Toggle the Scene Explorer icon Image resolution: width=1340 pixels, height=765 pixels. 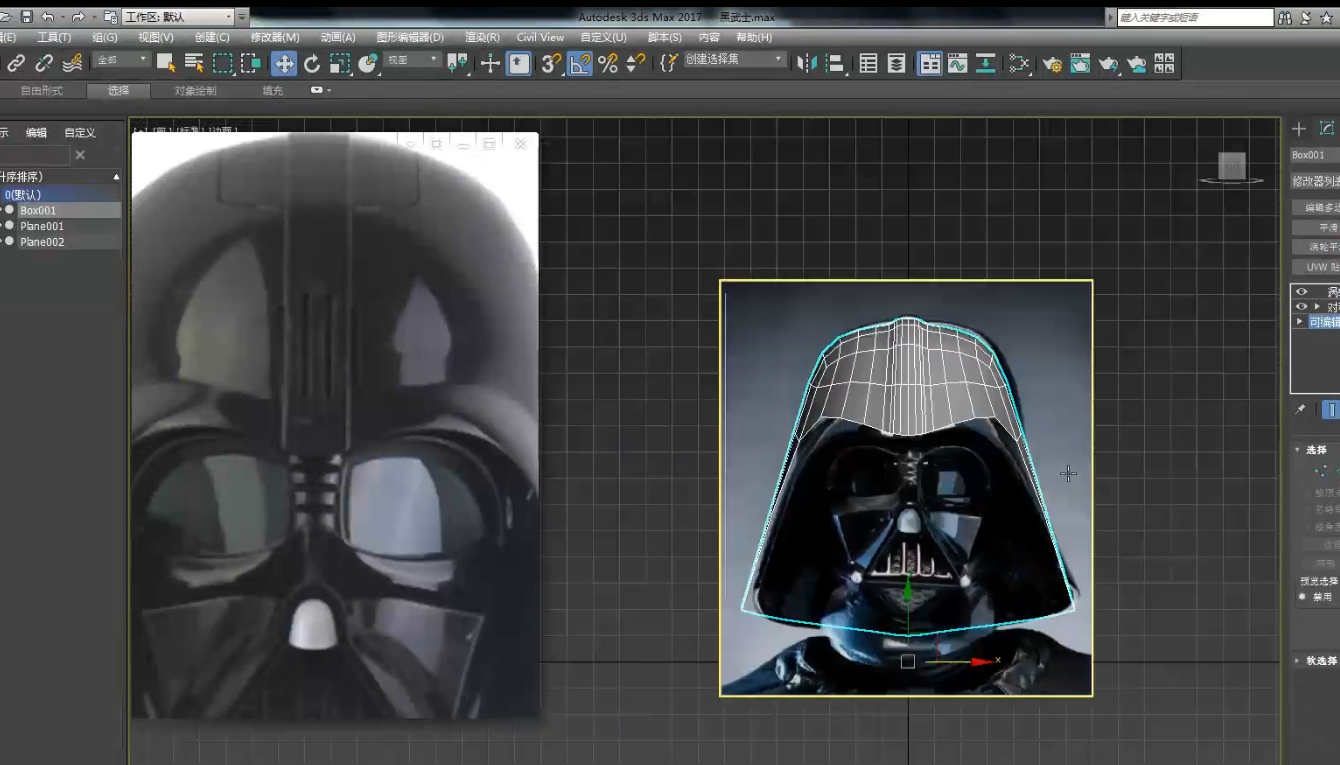coord(868,63)
